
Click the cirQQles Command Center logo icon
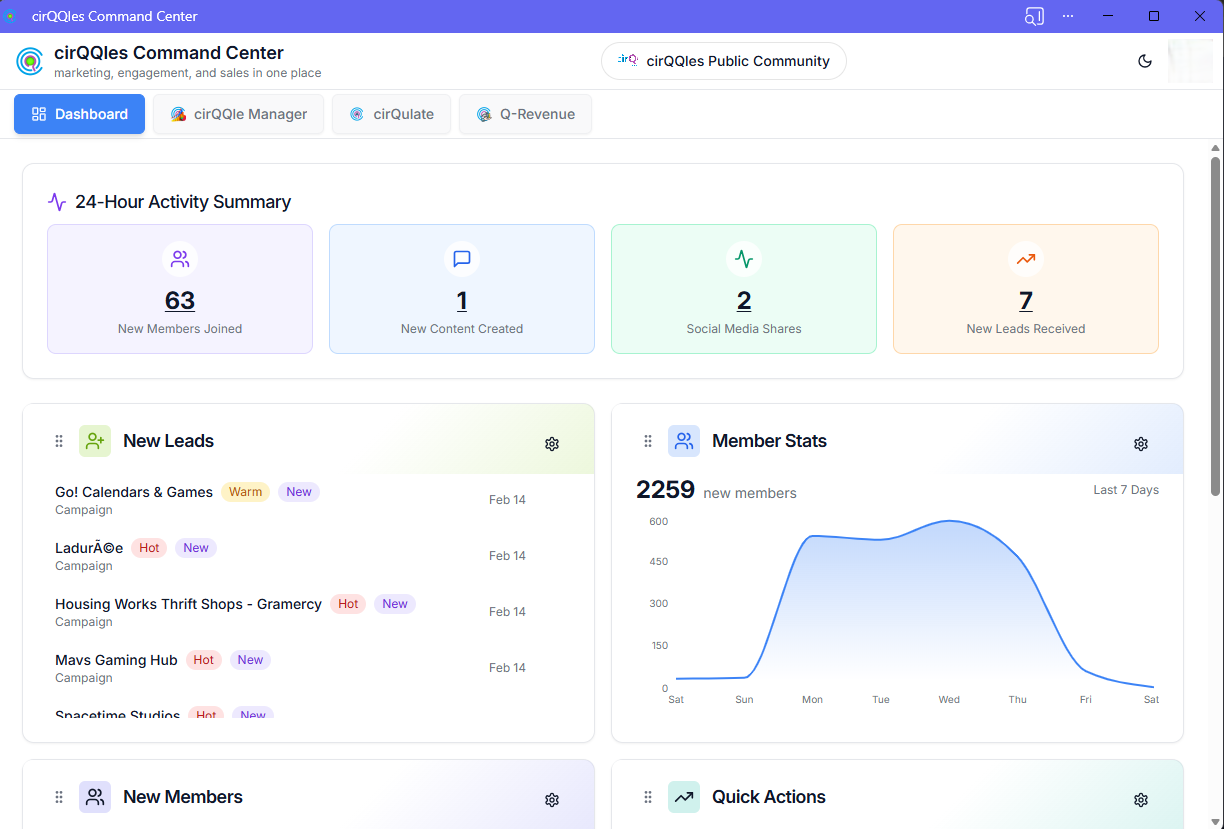pos(29,61)
